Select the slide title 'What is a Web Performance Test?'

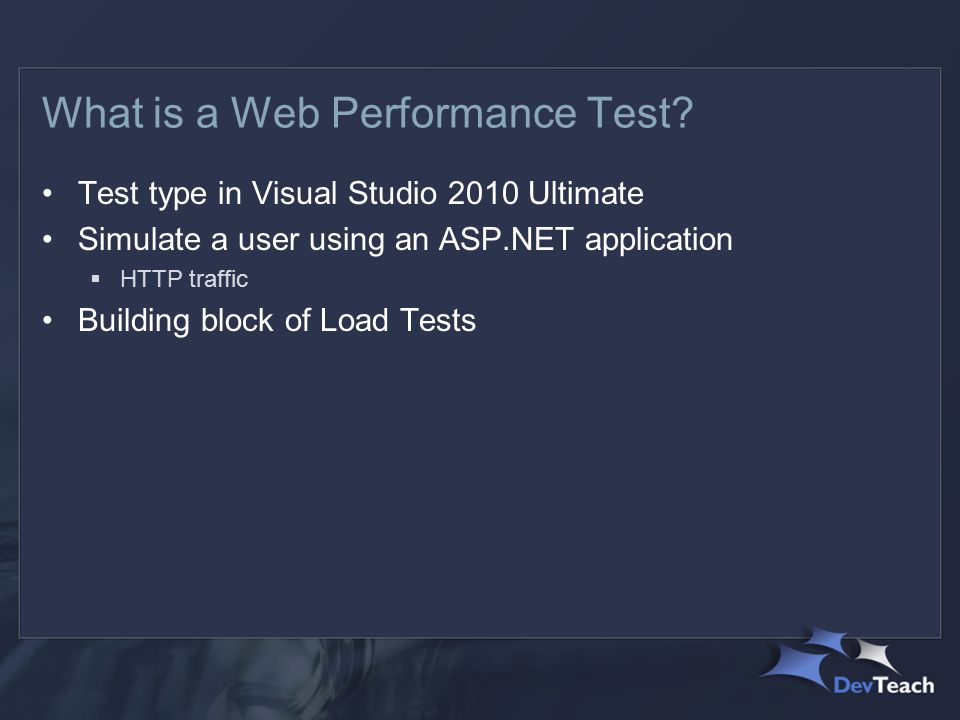click(367, 113)
